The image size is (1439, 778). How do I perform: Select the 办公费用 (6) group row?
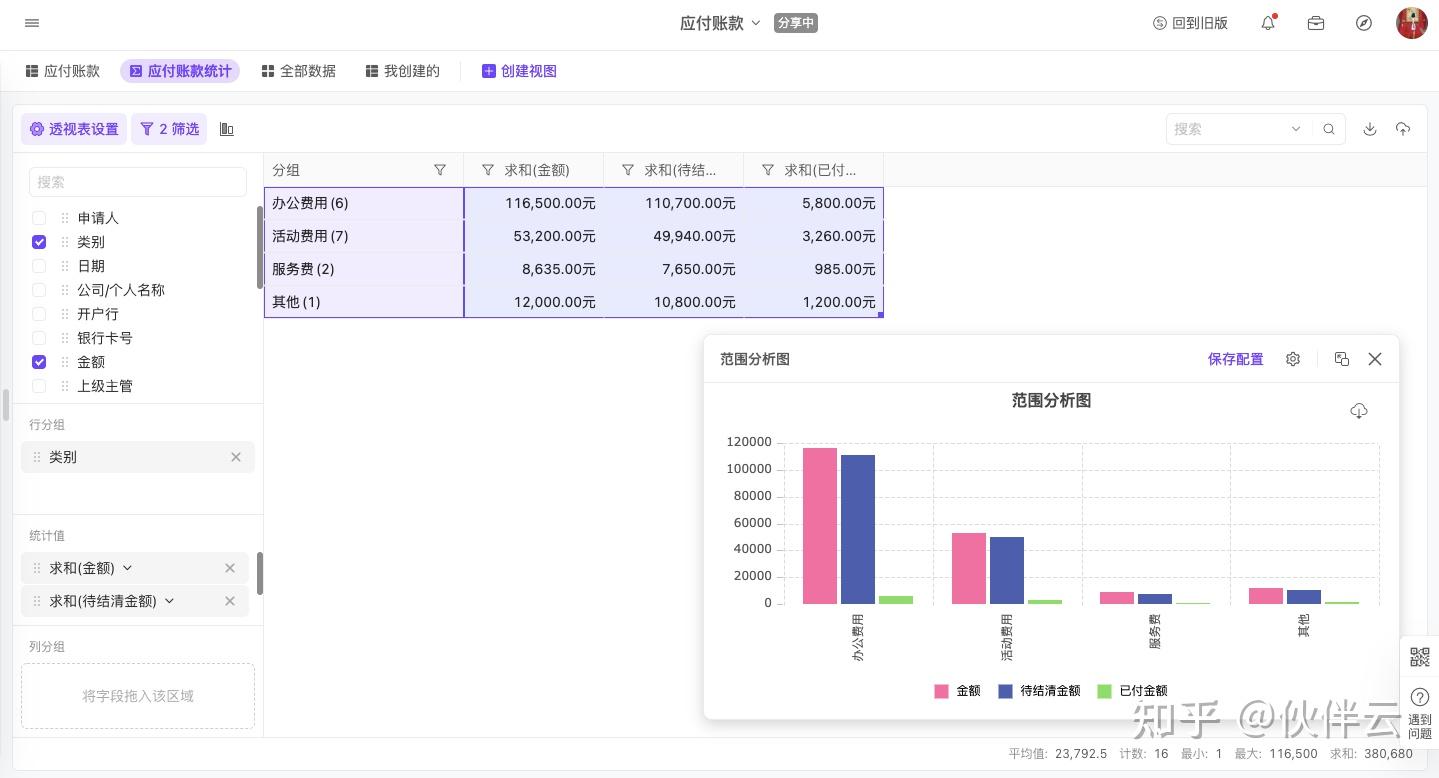click(364, 203)
